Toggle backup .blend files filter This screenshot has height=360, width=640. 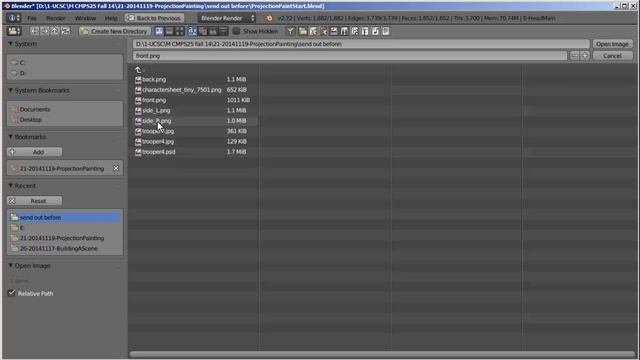coord(324,31)
